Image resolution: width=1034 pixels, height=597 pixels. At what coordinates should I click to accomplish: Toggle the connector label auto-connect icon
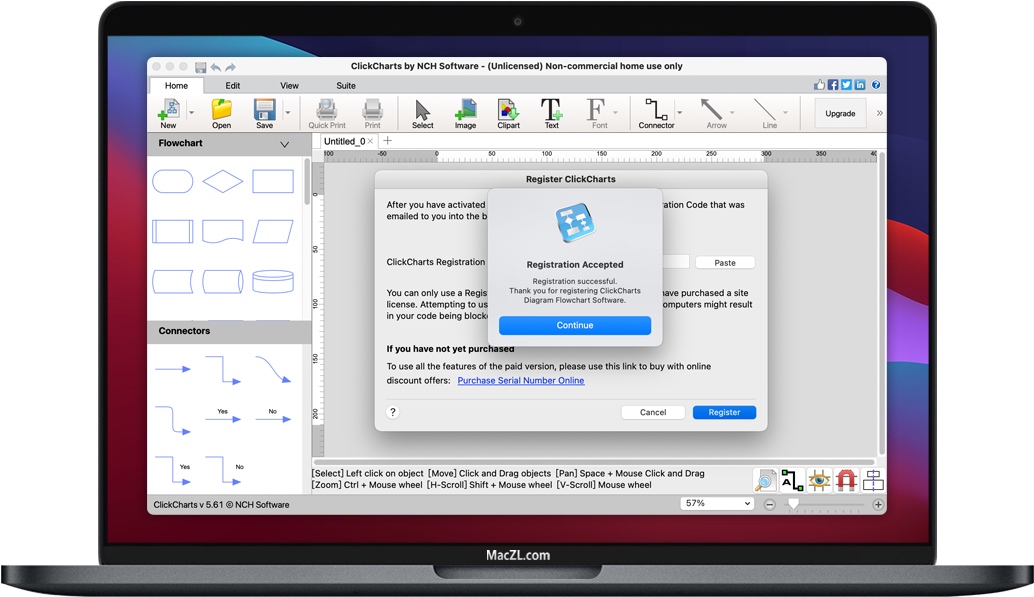pos(792,480)
